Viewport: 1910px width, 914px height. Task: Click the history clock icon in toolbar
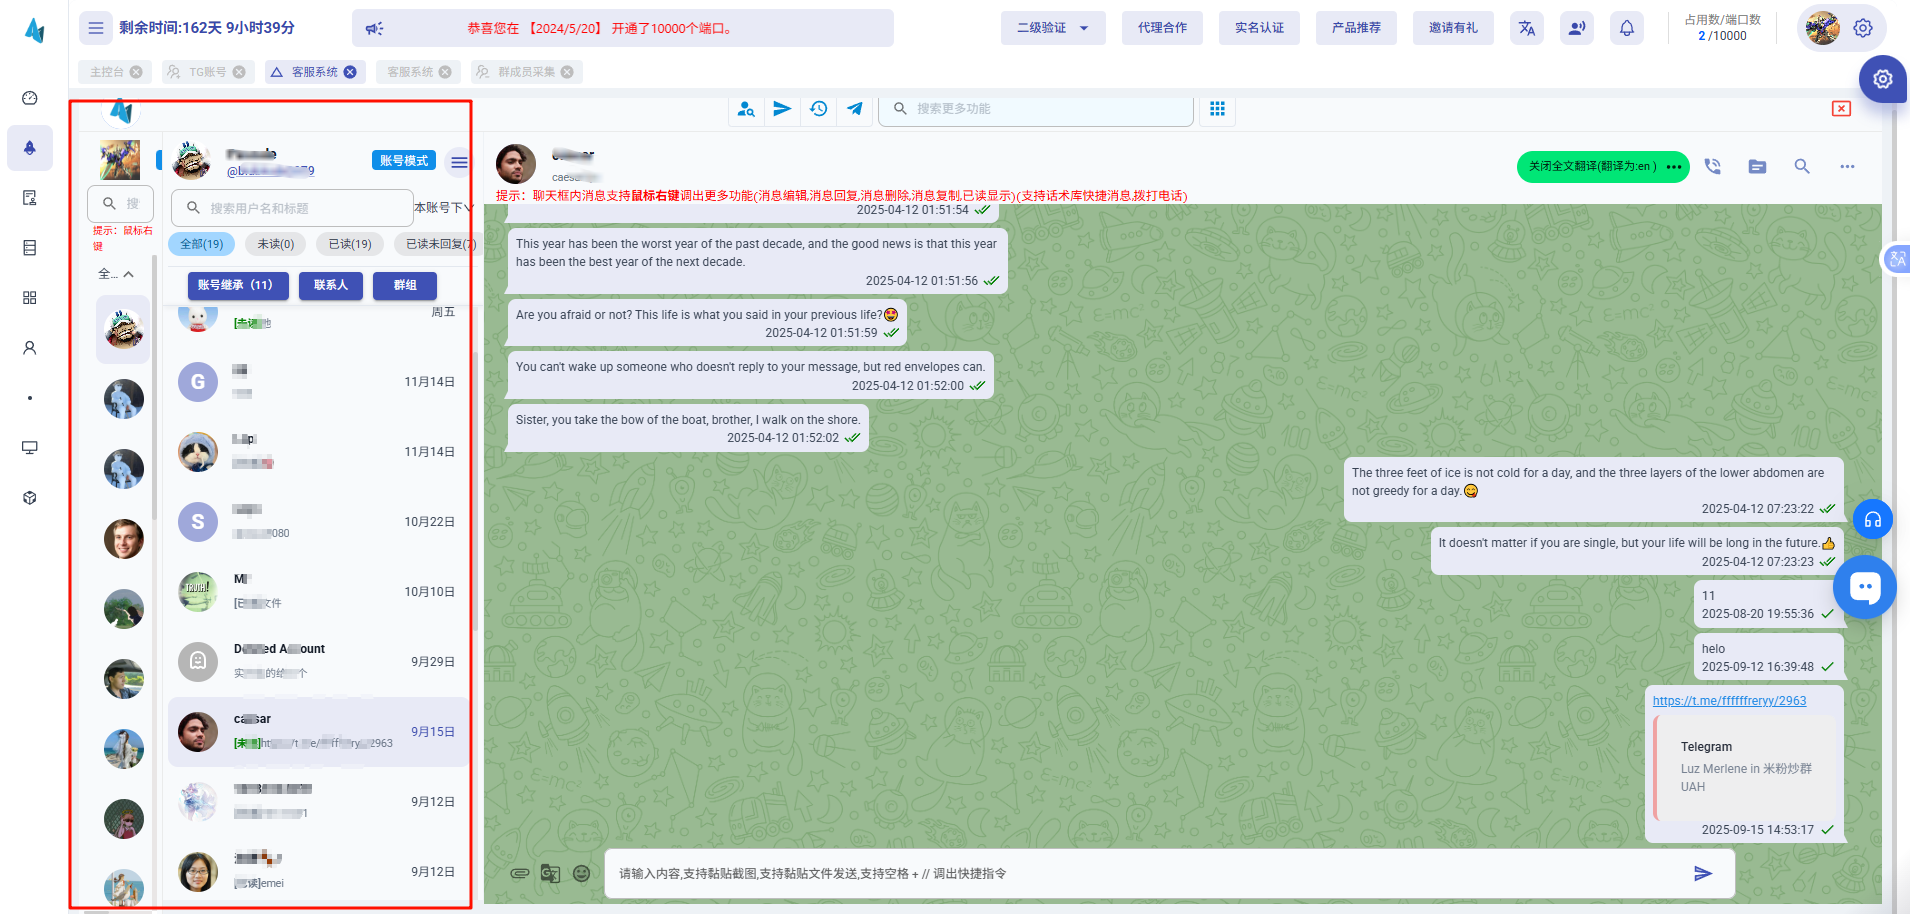pos(818,109)
